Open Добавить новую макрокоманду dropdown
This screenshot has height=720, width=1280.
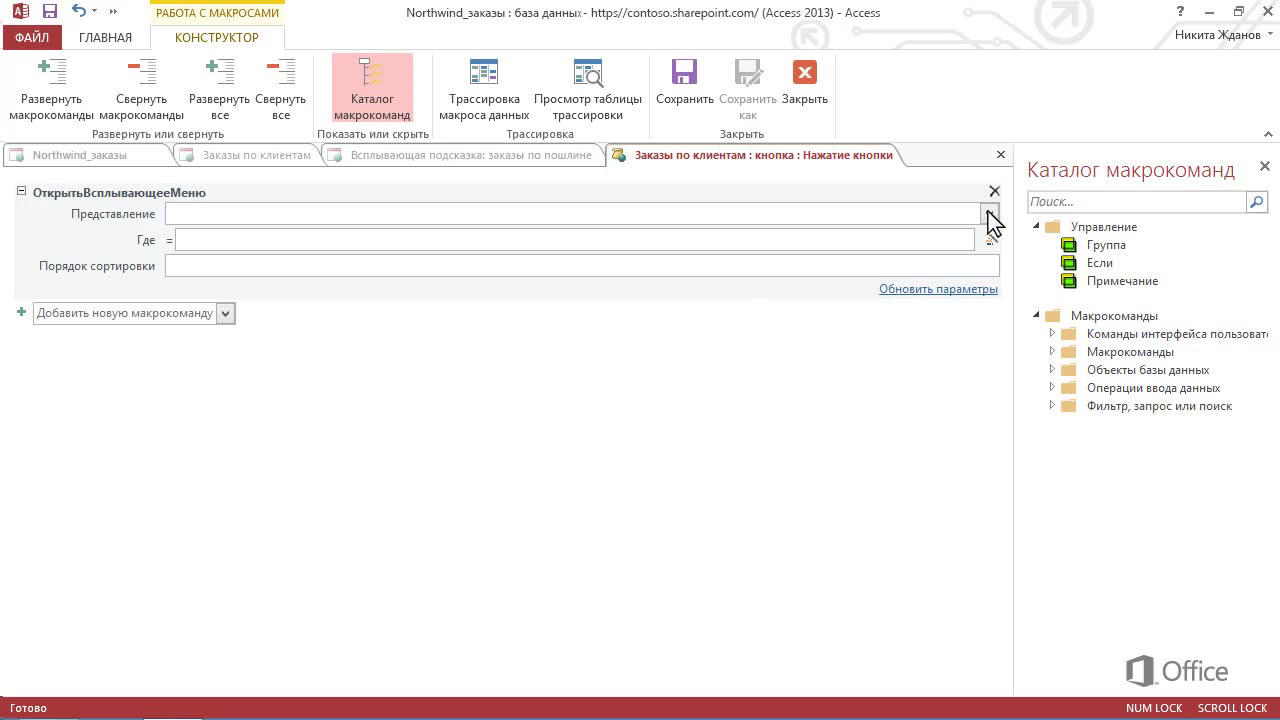226,313
